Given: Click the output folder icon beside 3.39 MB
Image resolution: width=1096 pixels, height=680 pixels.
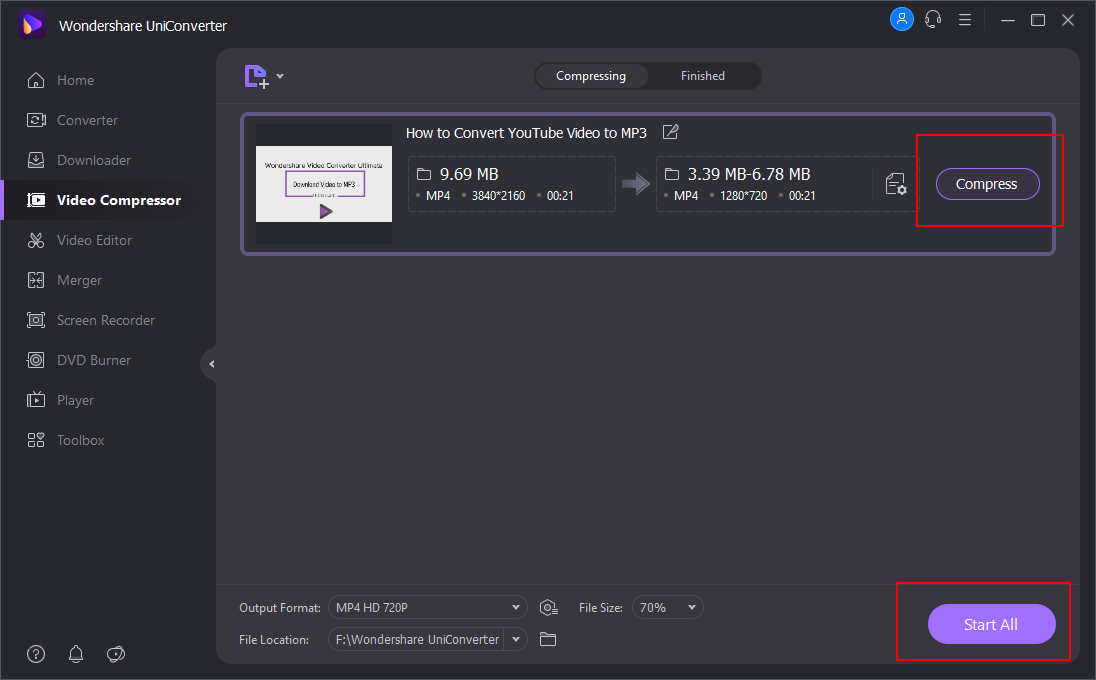Looking at the screenshot, I should [x=672, y=173].
